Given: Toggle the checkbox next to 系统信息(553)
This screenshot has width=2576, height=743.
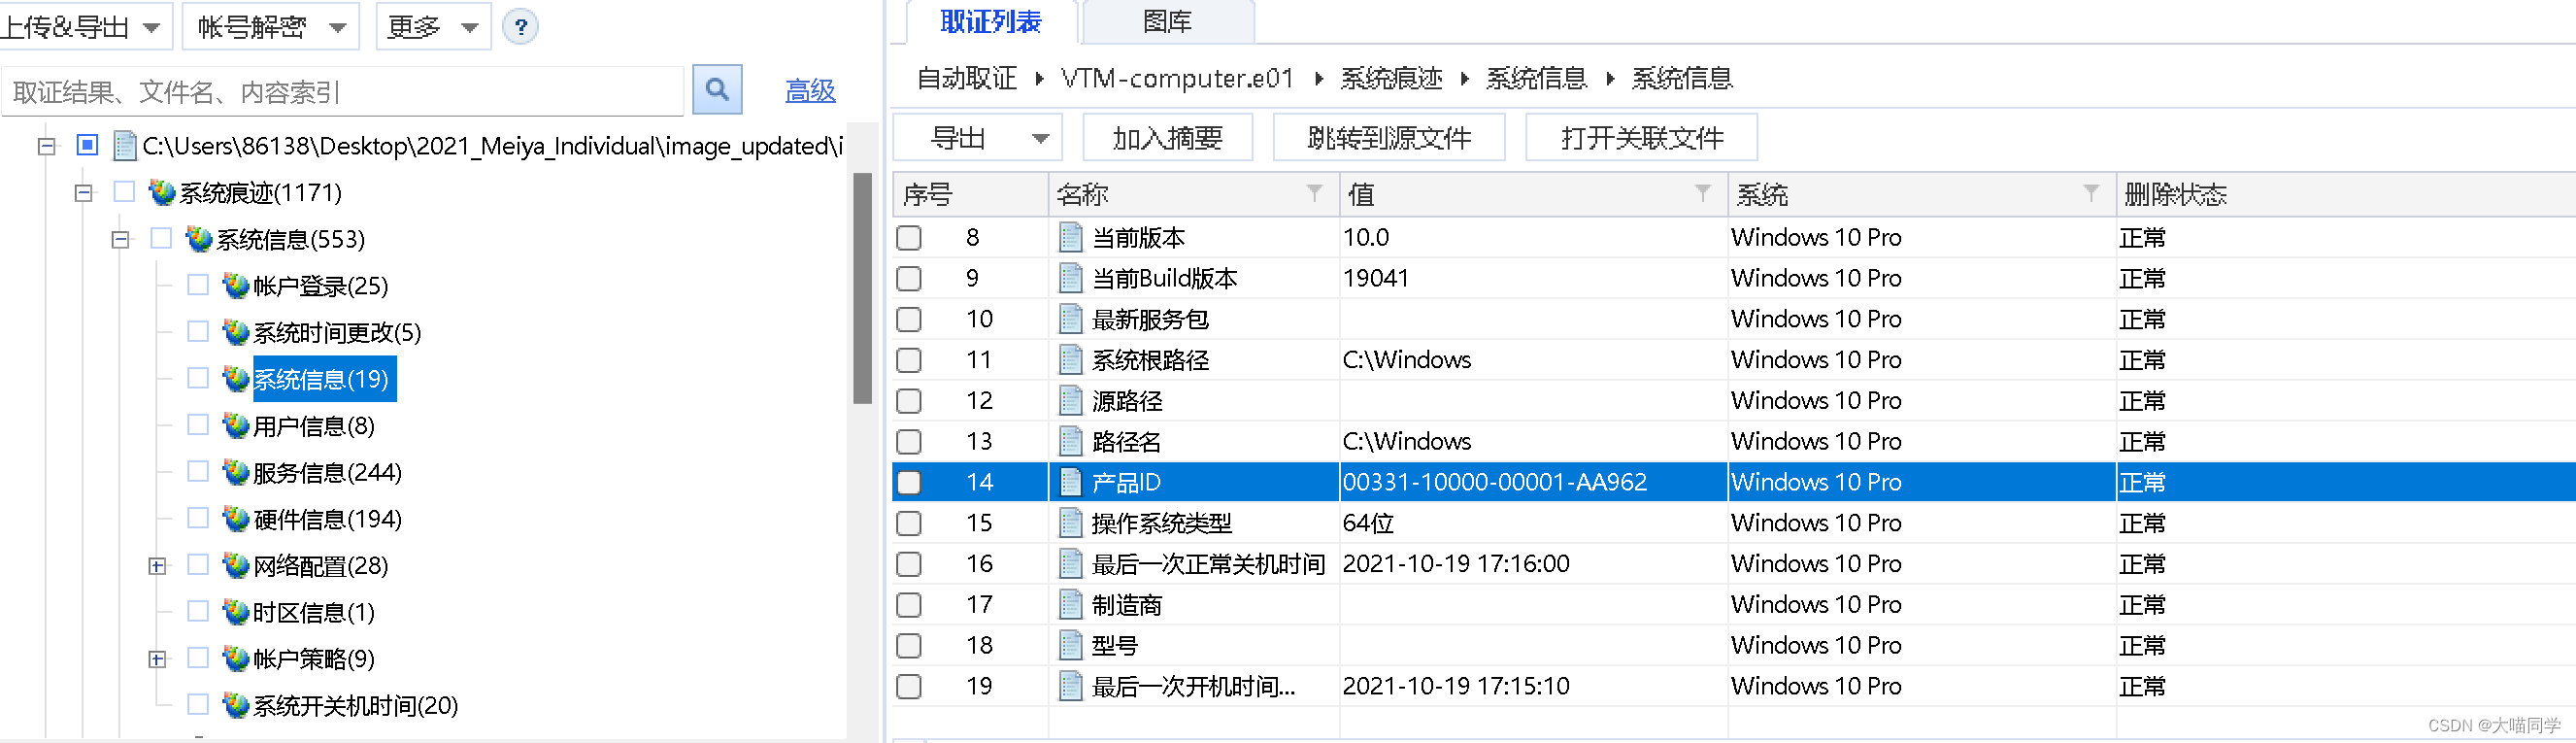Looking at the screenshot, I should tap(161, 238).
